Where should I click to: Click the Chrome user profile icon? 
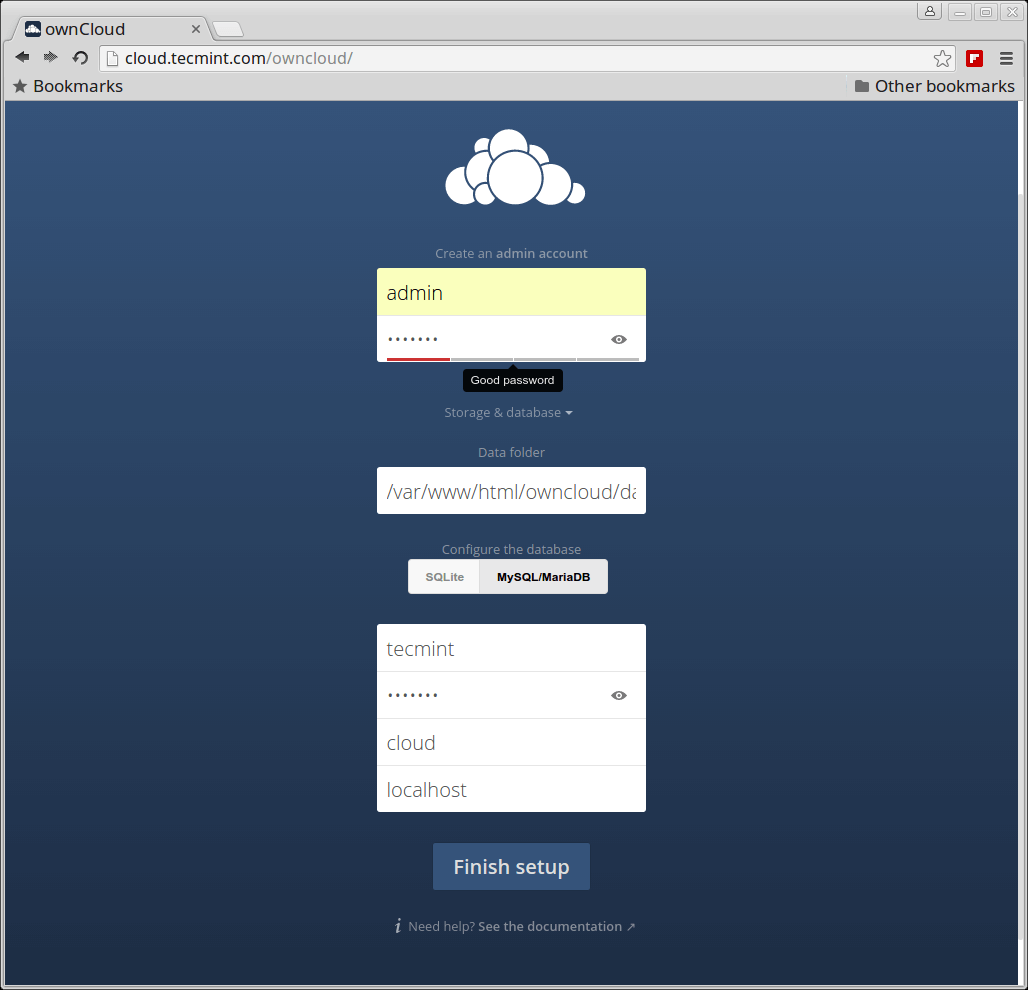pyautogui.click(x=930, y=11)
